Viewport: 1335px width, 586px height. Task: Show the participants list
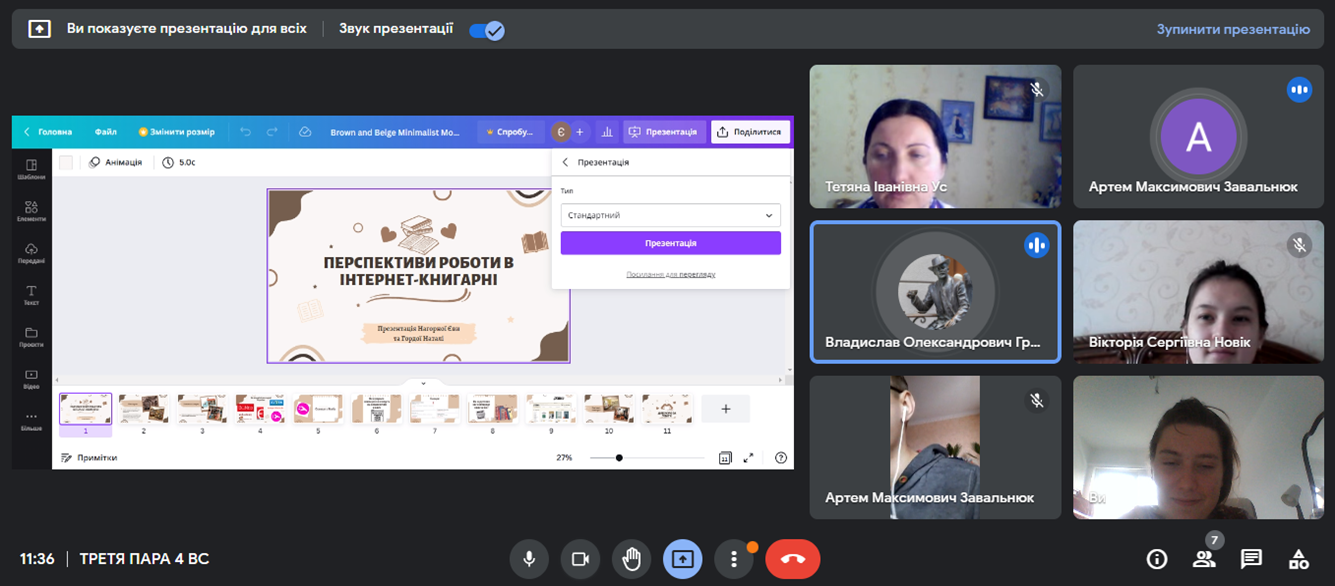click(1204, 559)
